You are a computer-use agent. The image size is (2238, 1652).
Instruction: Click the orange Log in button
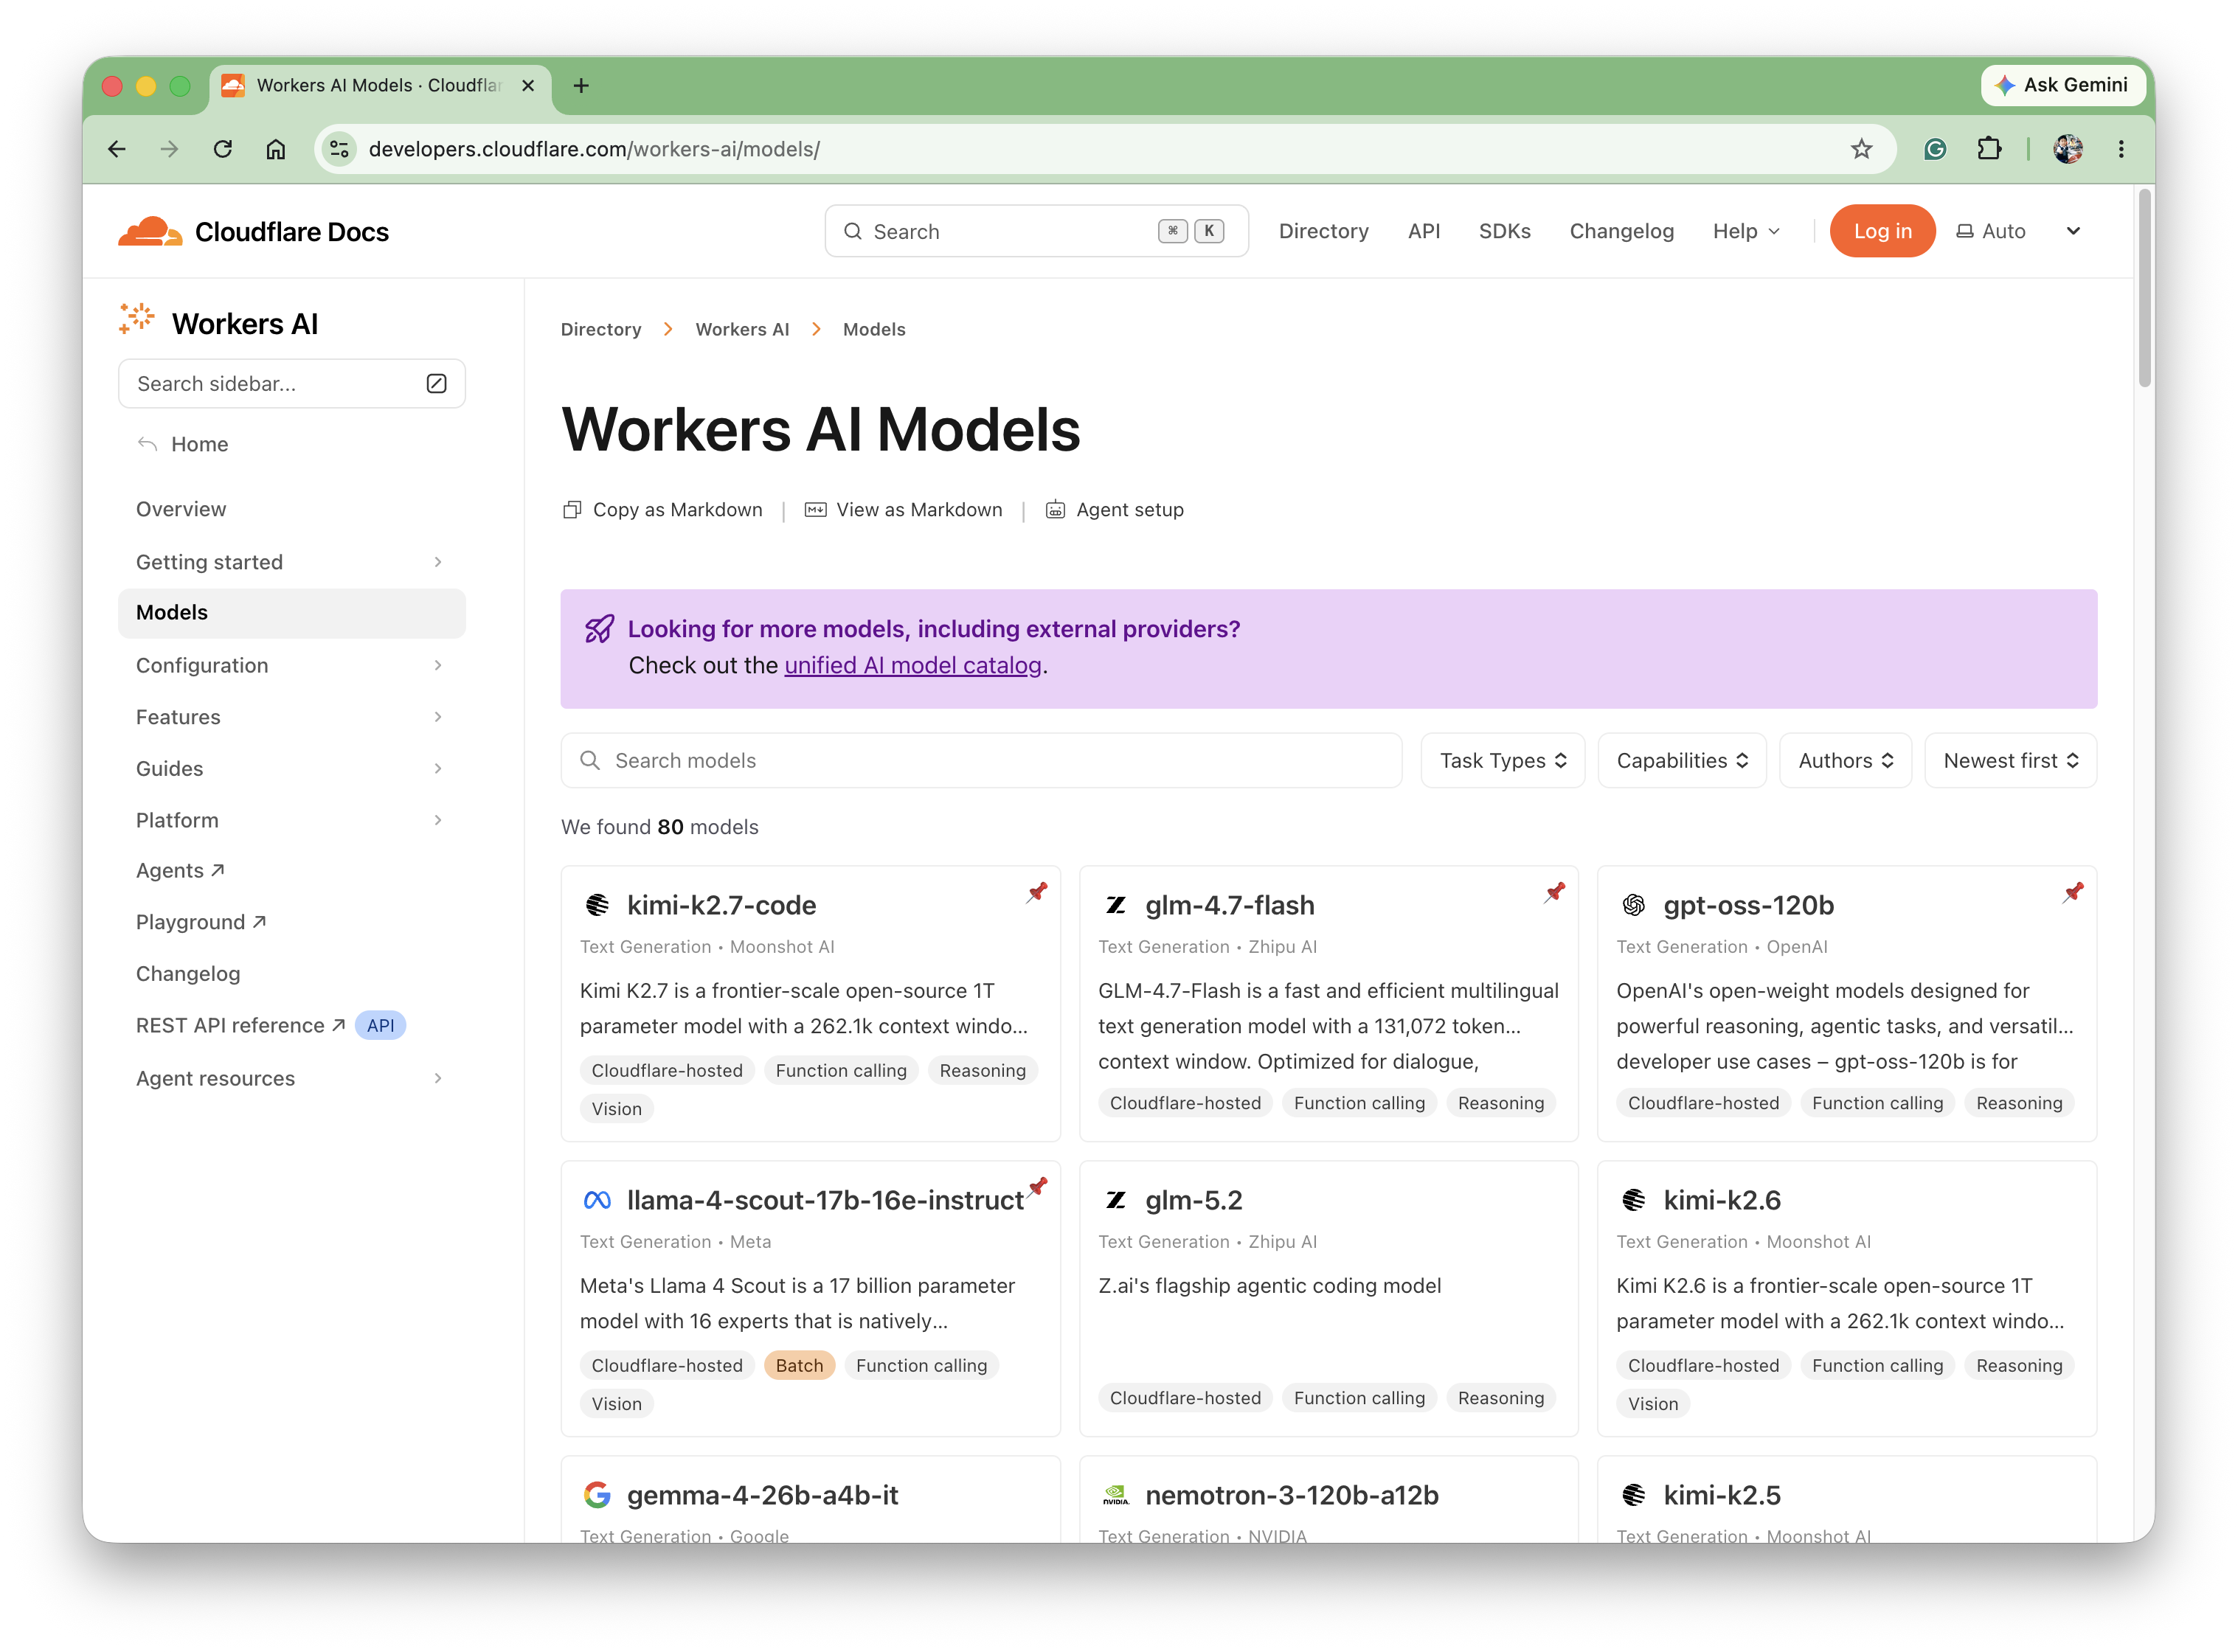[1882, 231]
